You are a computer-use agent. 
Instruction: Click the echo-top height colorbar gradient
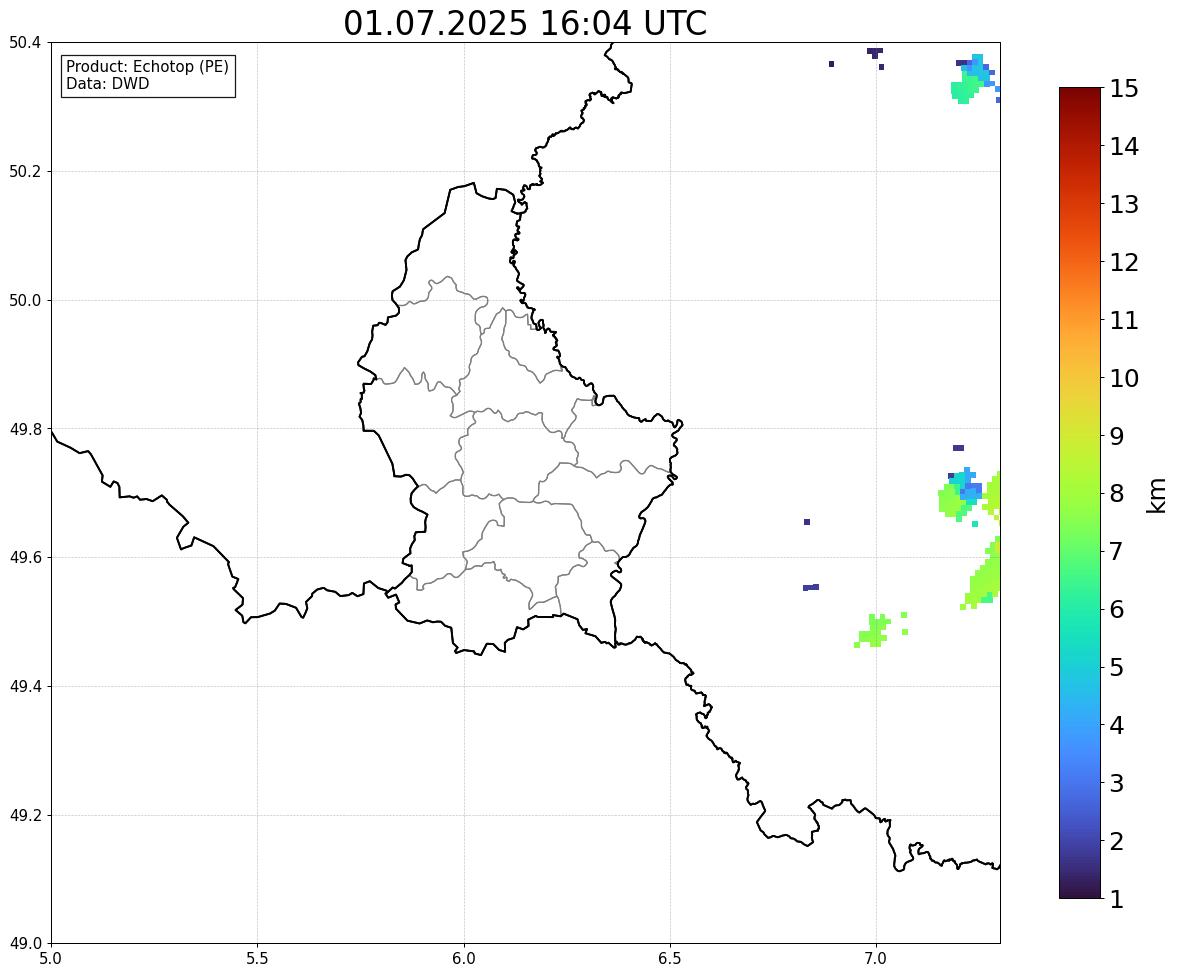coord(1080,493)
